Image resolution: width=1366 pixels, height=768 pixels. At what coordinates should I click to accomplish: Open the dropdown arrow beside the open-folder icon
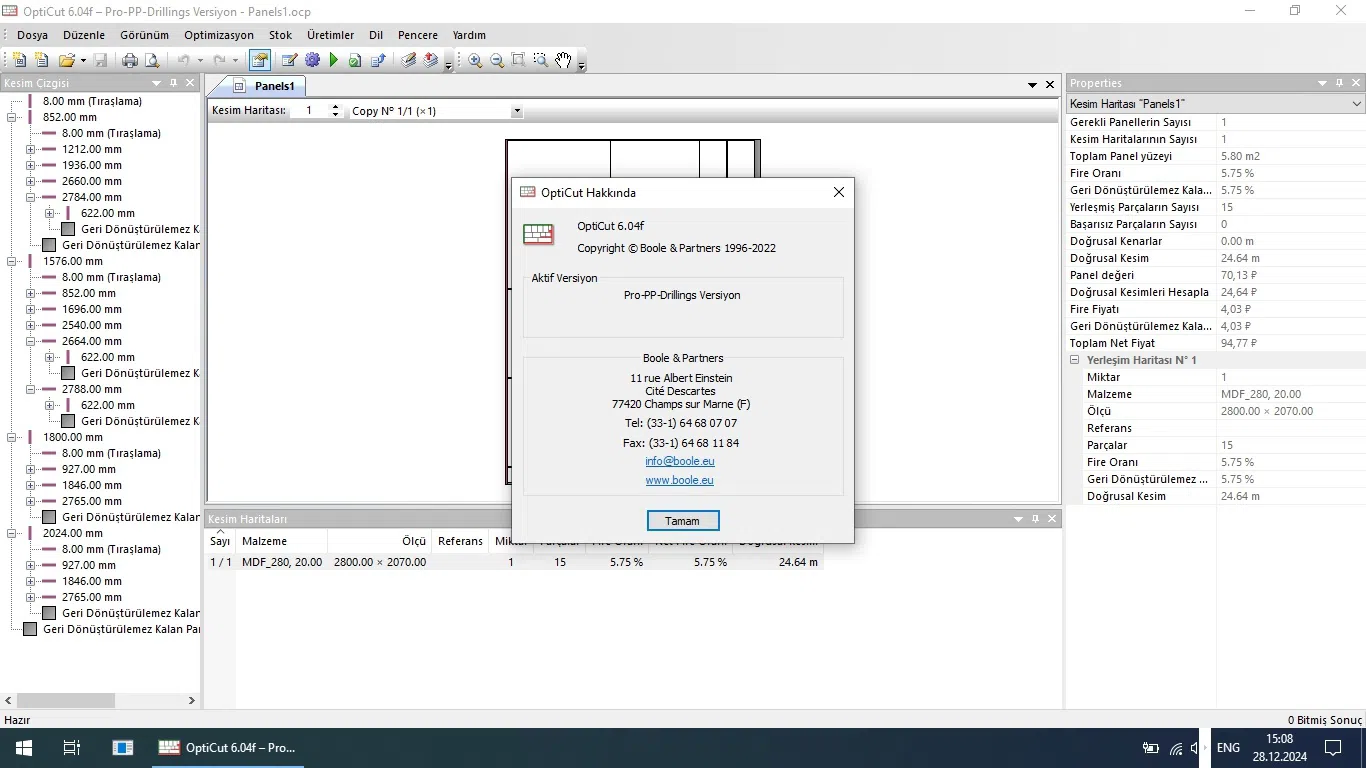tap(83, 61)
